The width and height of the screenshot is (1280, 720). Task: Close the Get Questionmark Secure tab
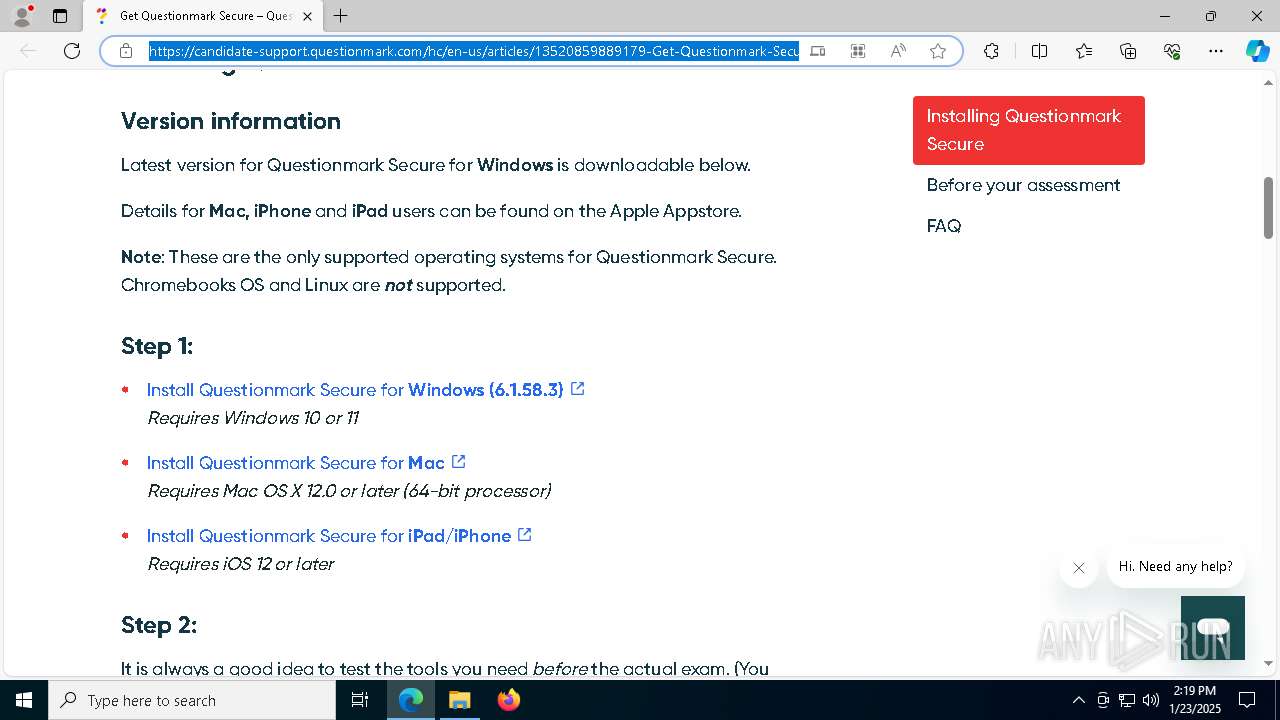307,16
